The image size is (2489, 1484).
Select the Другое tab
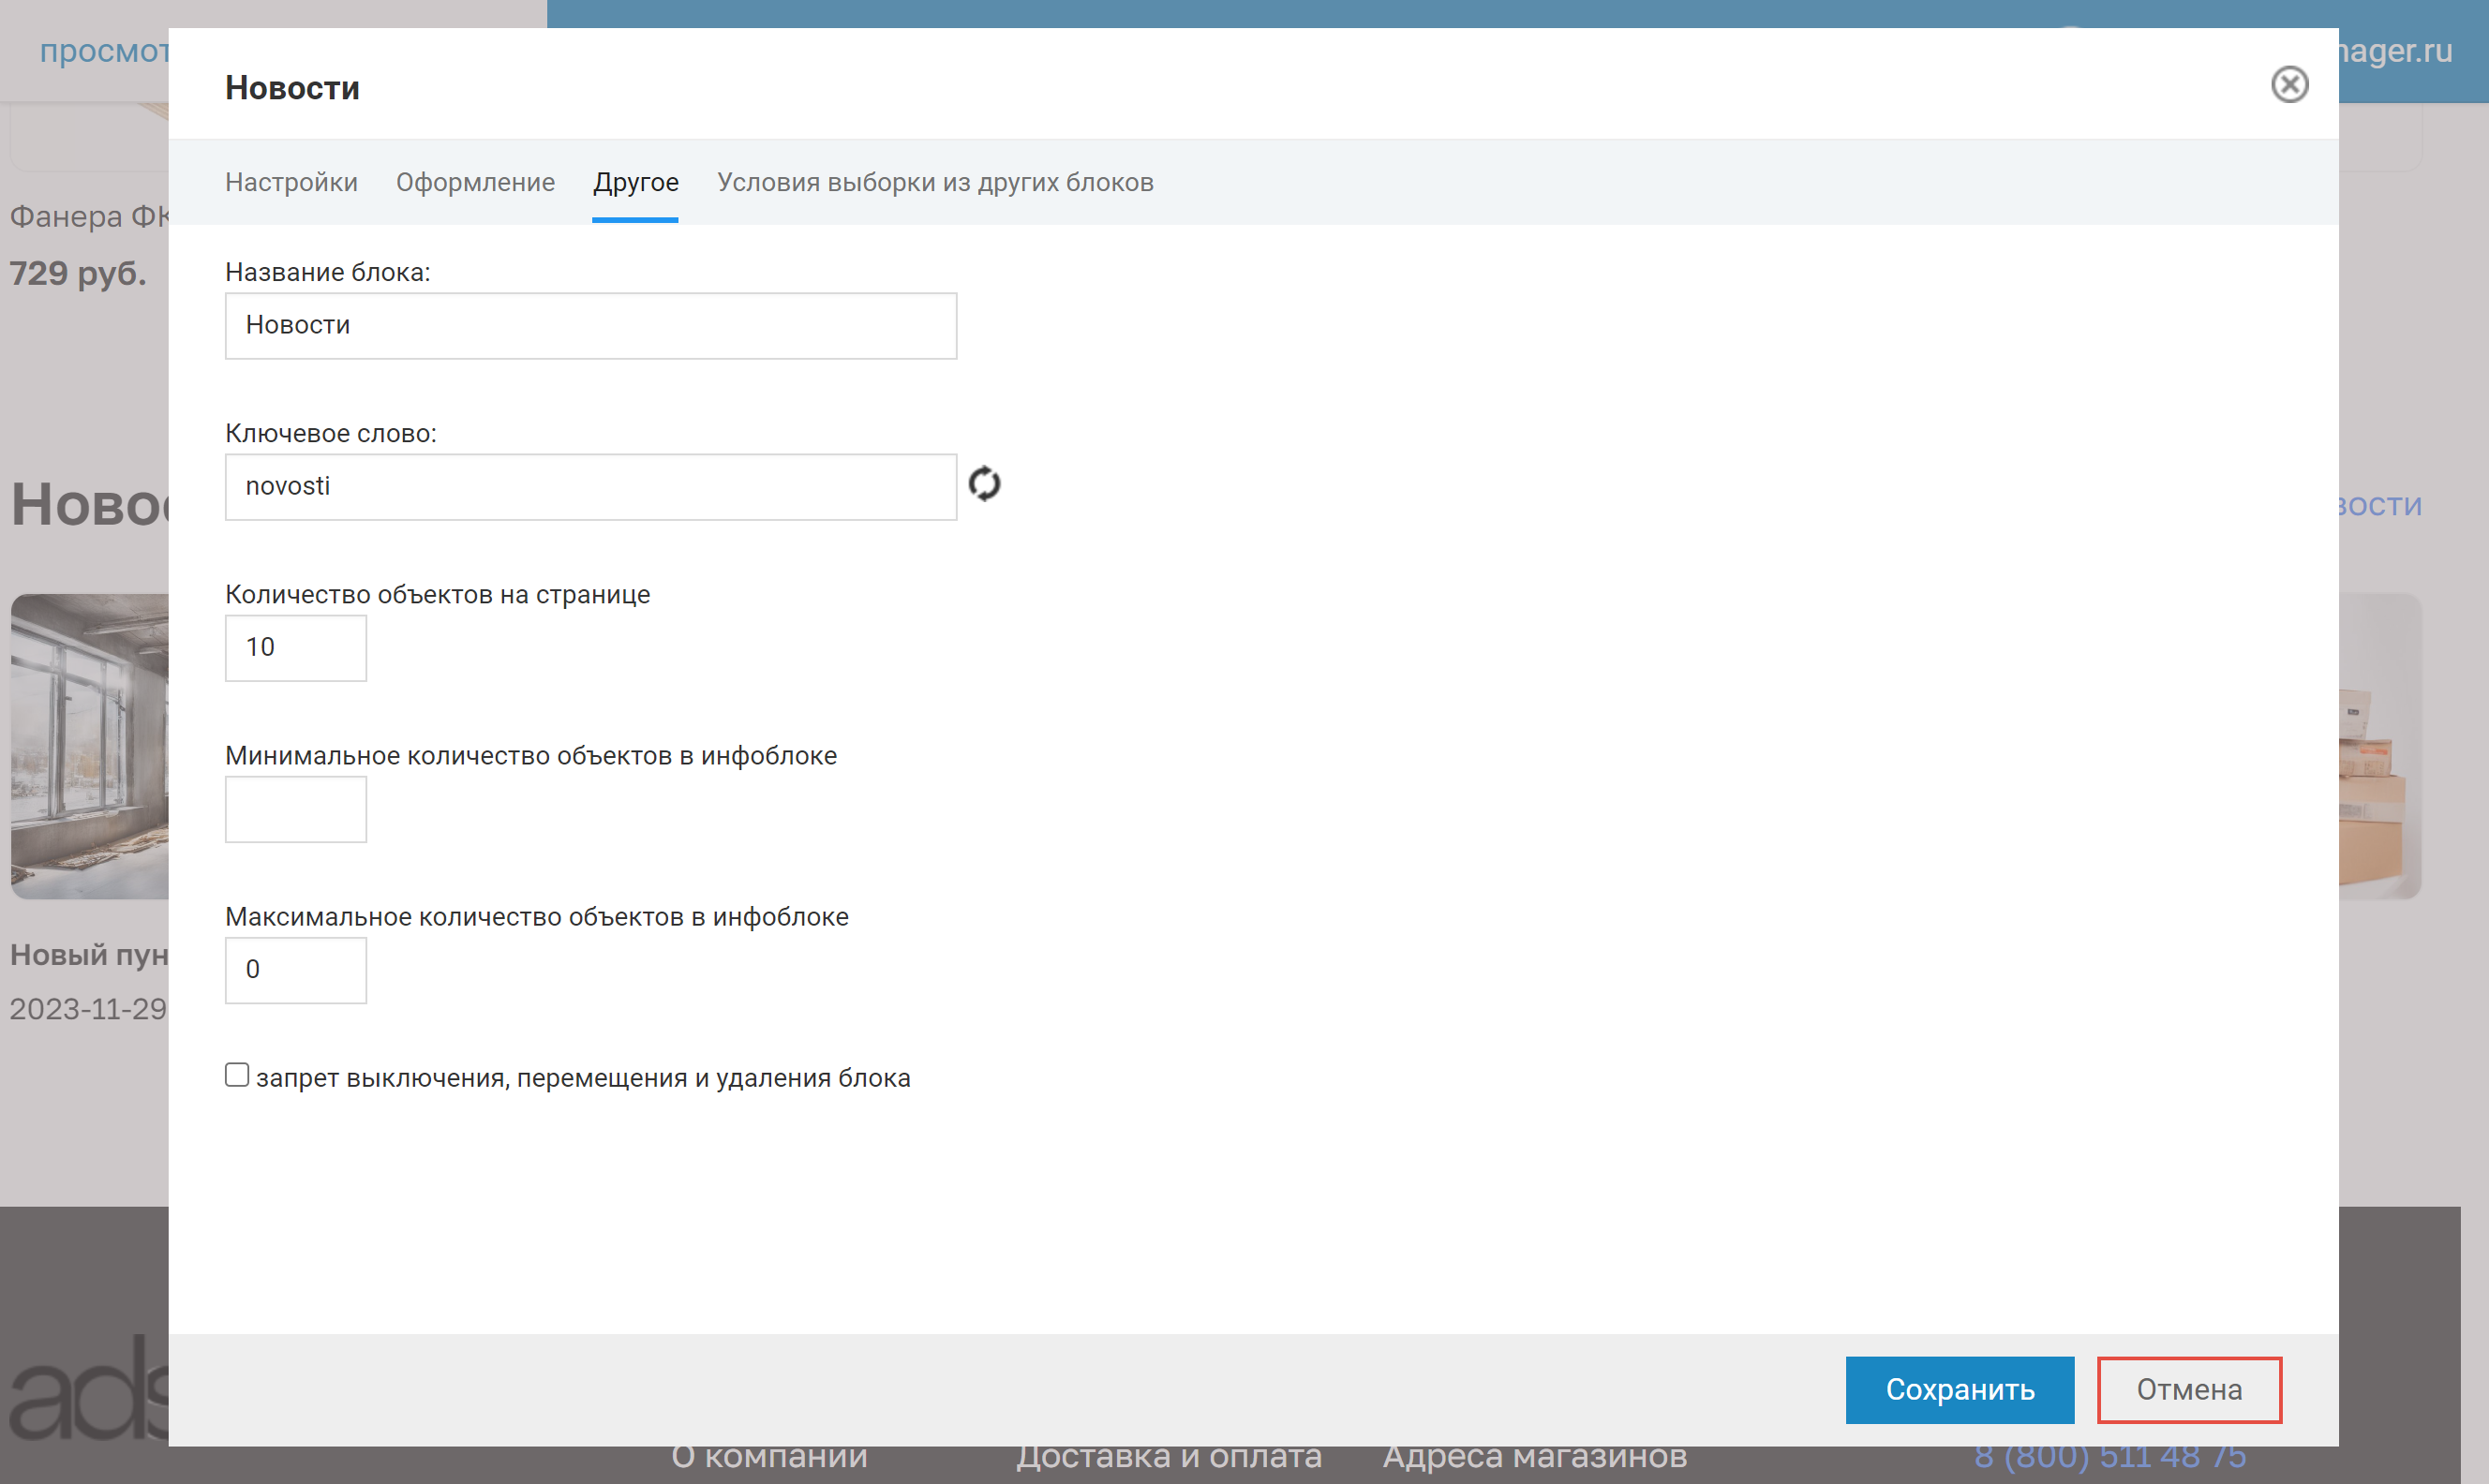pos(635,182)
